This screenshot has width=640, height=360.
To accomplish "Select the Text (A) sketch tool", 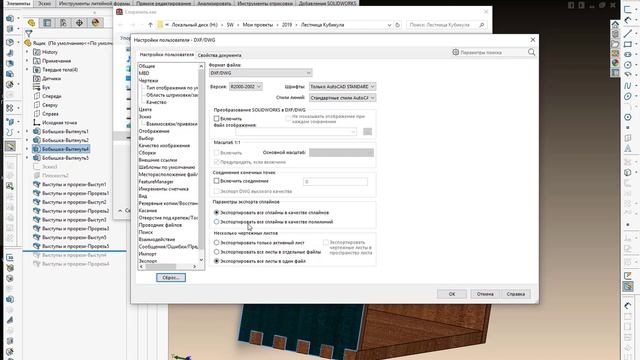I will (x=628, y=149).
